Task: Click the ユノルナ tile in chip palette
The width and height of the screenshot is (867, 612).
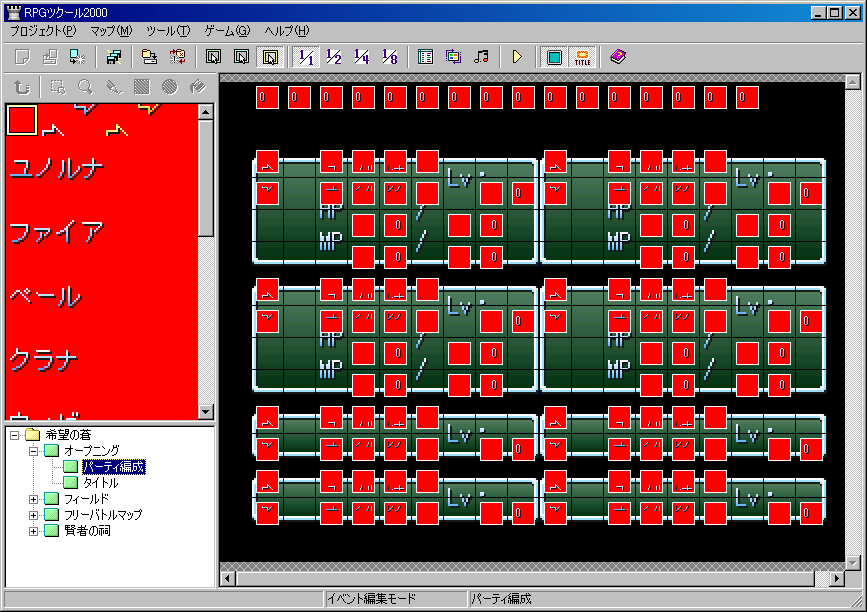Action: [56, 168]
